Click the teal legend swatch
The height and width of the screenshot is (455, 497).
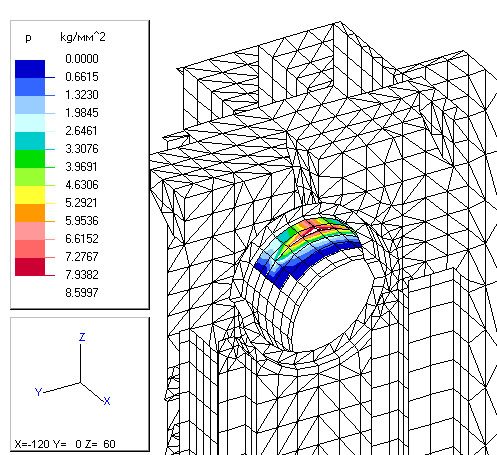pyautogui.click(x=30, y=141)
